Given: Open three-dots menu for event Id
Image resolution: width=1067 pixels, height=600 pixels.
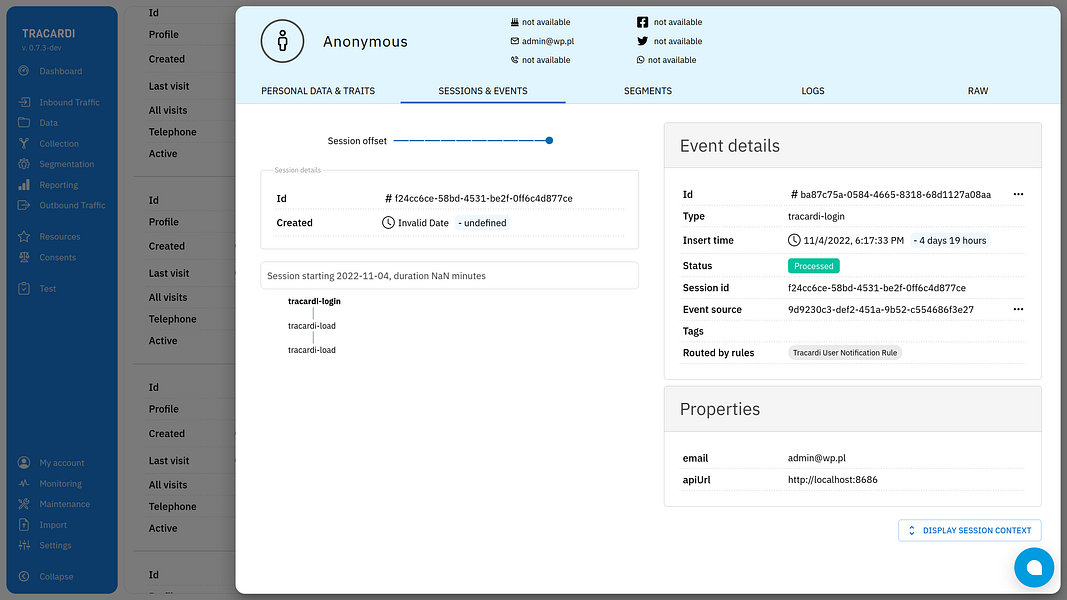Looking at the screenshot, I should pos(1018,194).
